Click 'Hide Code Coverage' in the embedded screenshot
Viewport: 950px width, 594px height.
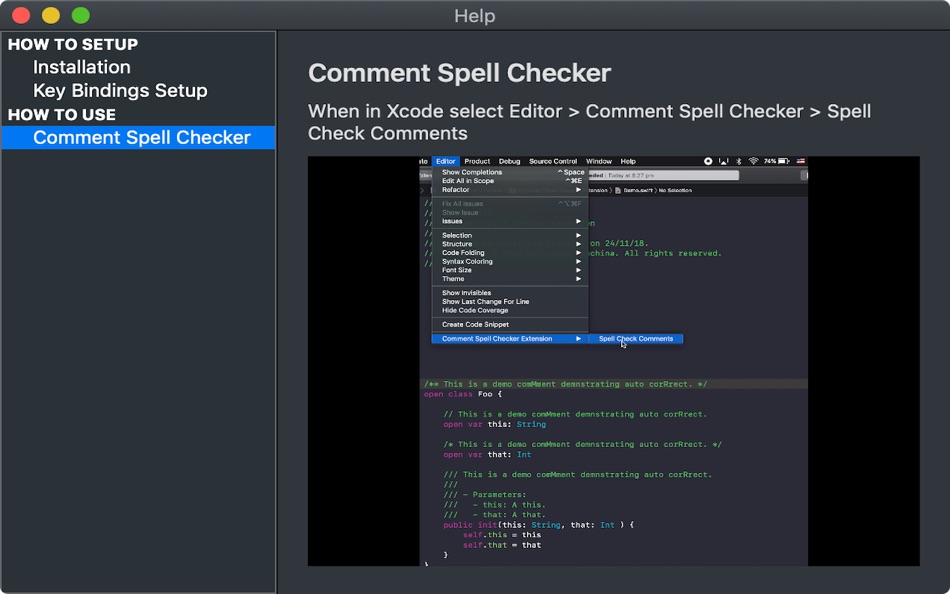[475, 310]
